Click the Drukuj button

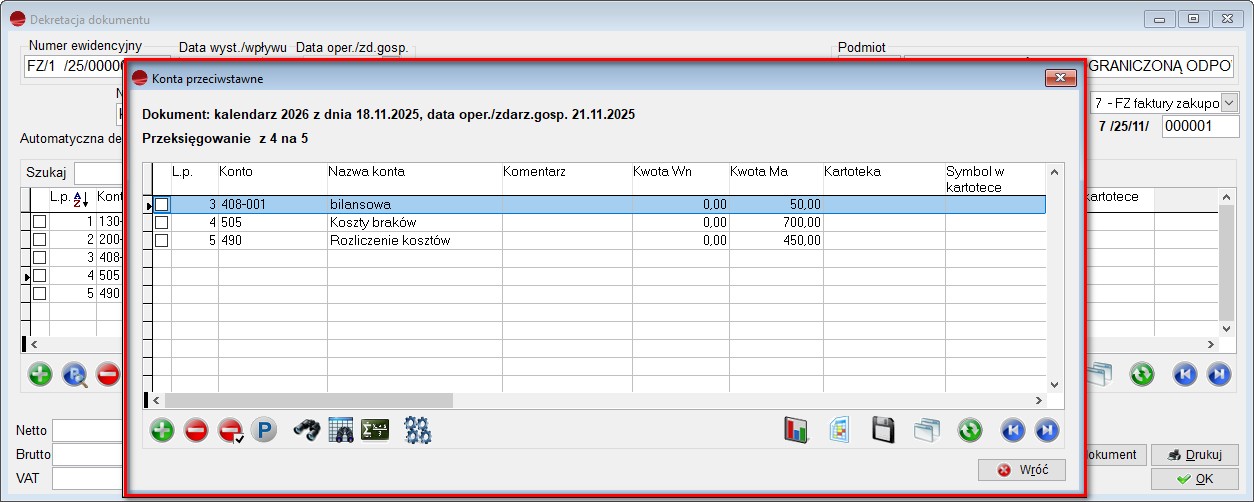(x=1194, y=455)
